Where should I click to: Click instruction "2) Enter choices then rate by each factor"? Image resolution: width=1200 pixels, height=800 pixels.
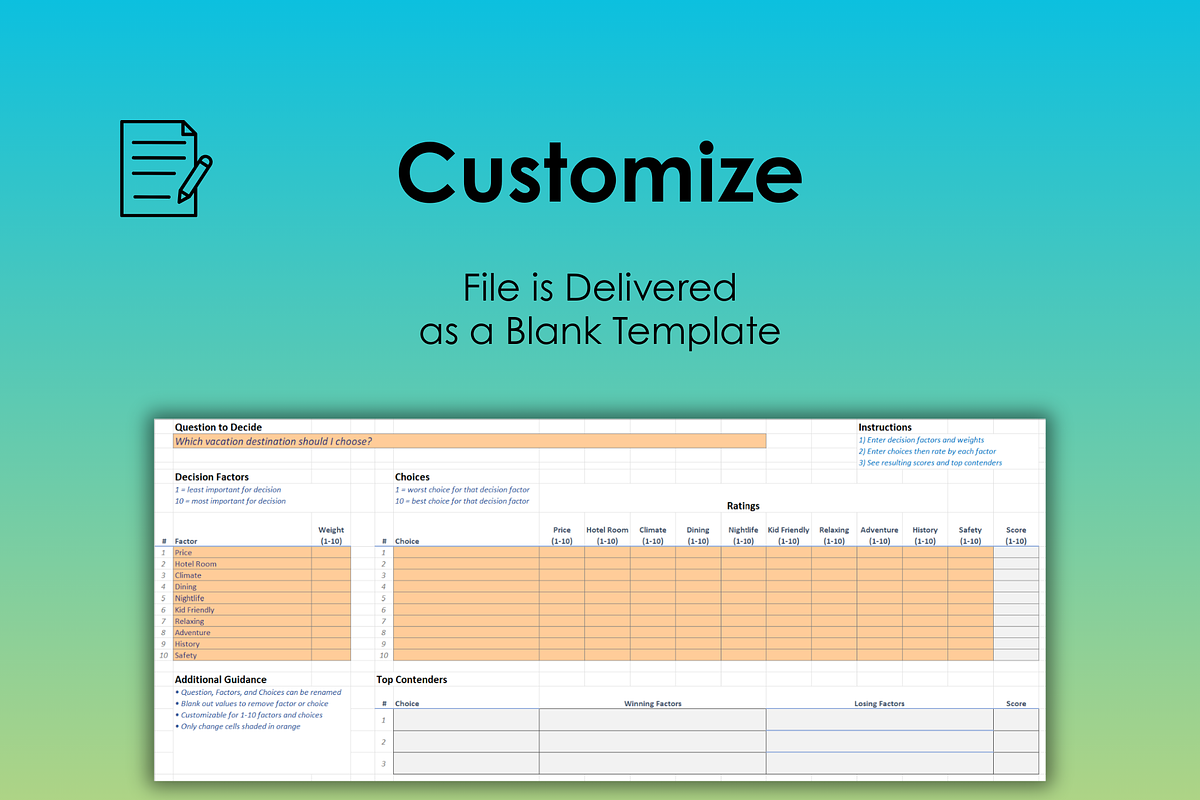[x=927, y=451]
